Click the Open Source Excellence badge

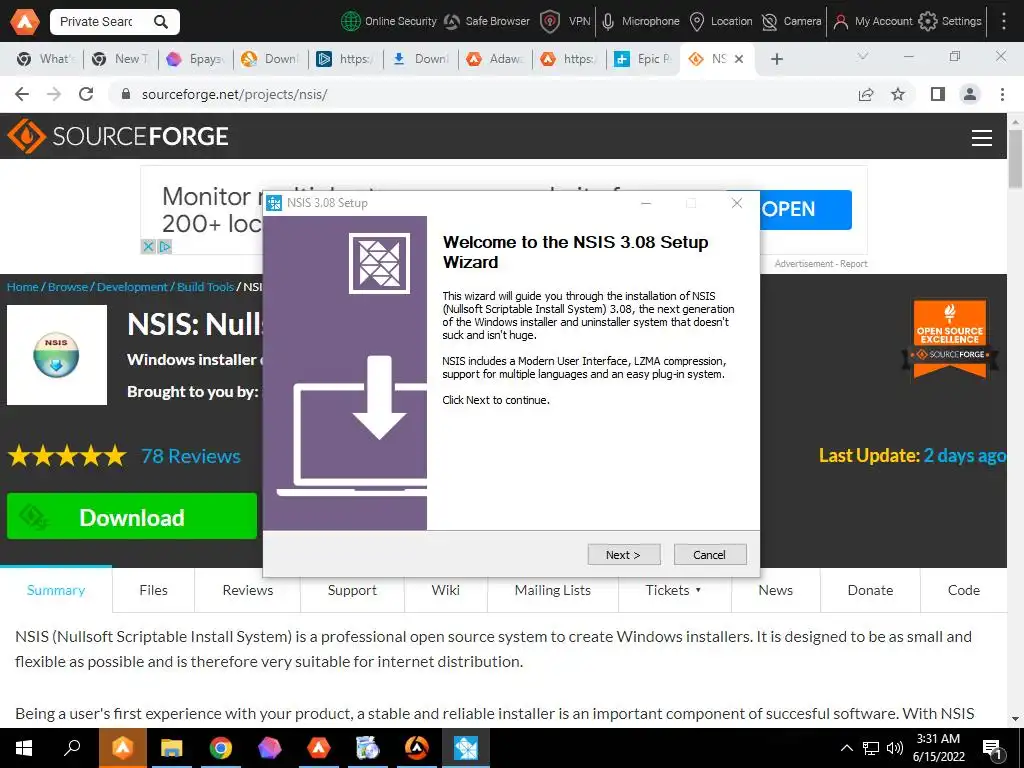pos(950,339)
